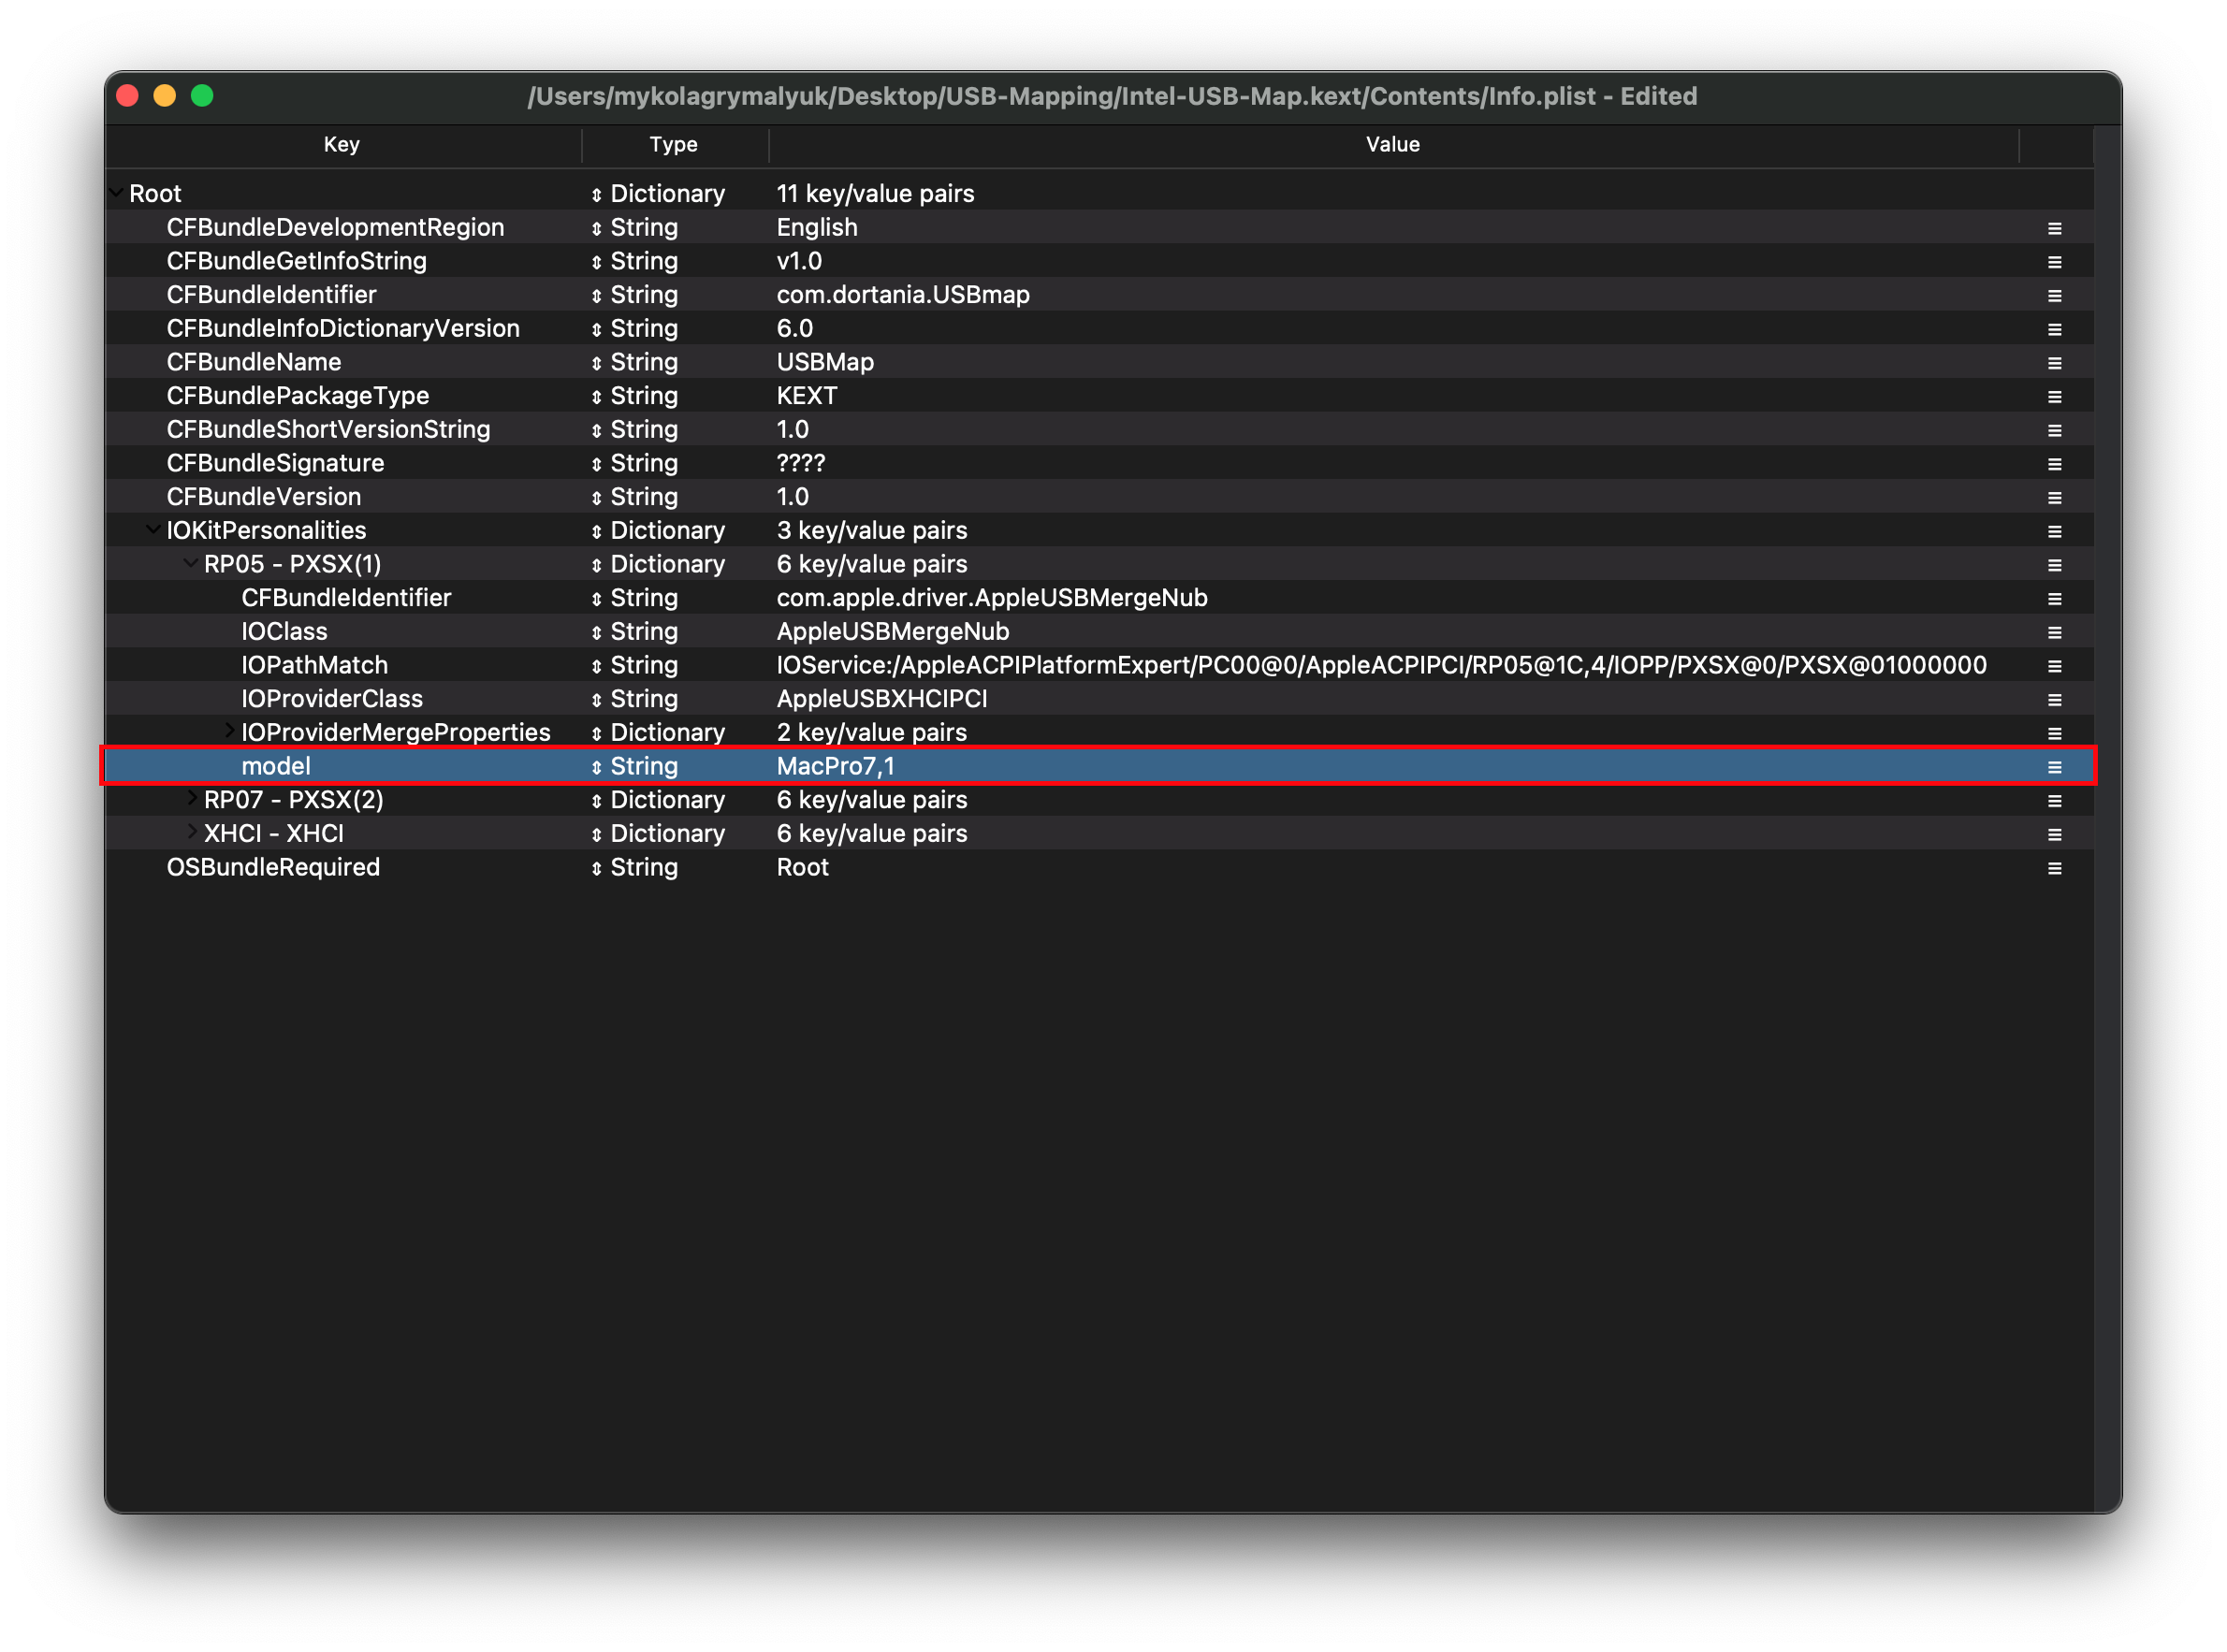The height and width of the screenshot is (1652, 2227).
Task: Expand the XHCI - XHCI dictionary
Action: 191,832
